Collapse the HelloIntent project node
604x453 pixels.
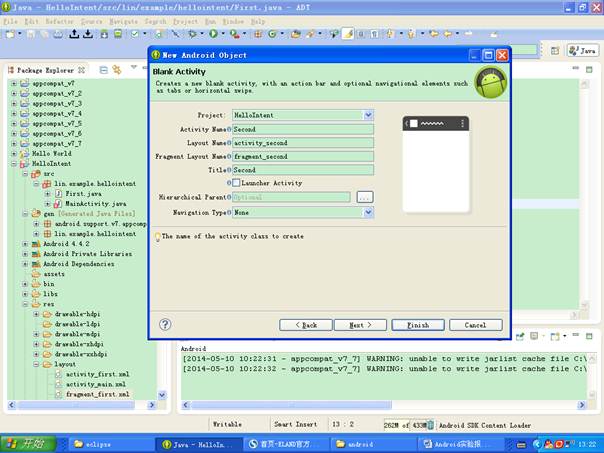14,163
